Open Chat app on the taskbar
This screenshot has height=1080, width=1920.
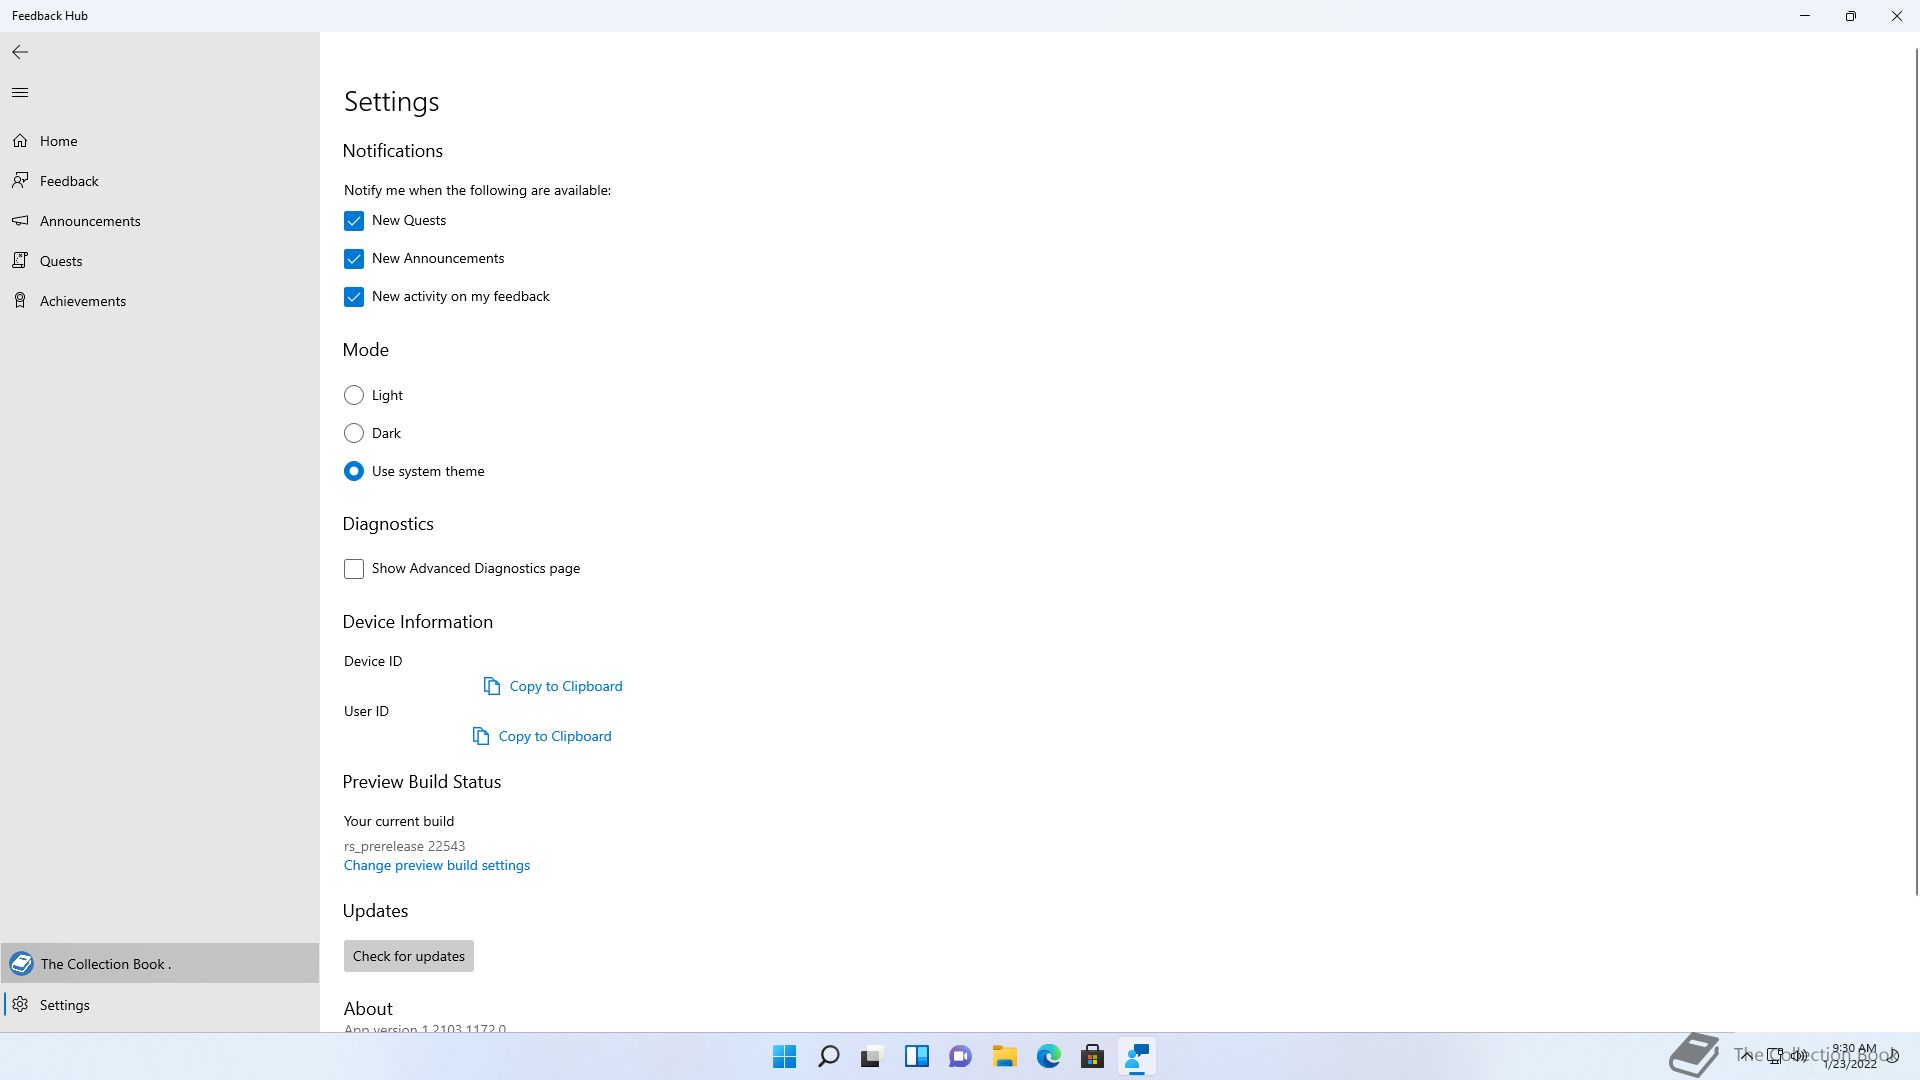[960, 1056]
